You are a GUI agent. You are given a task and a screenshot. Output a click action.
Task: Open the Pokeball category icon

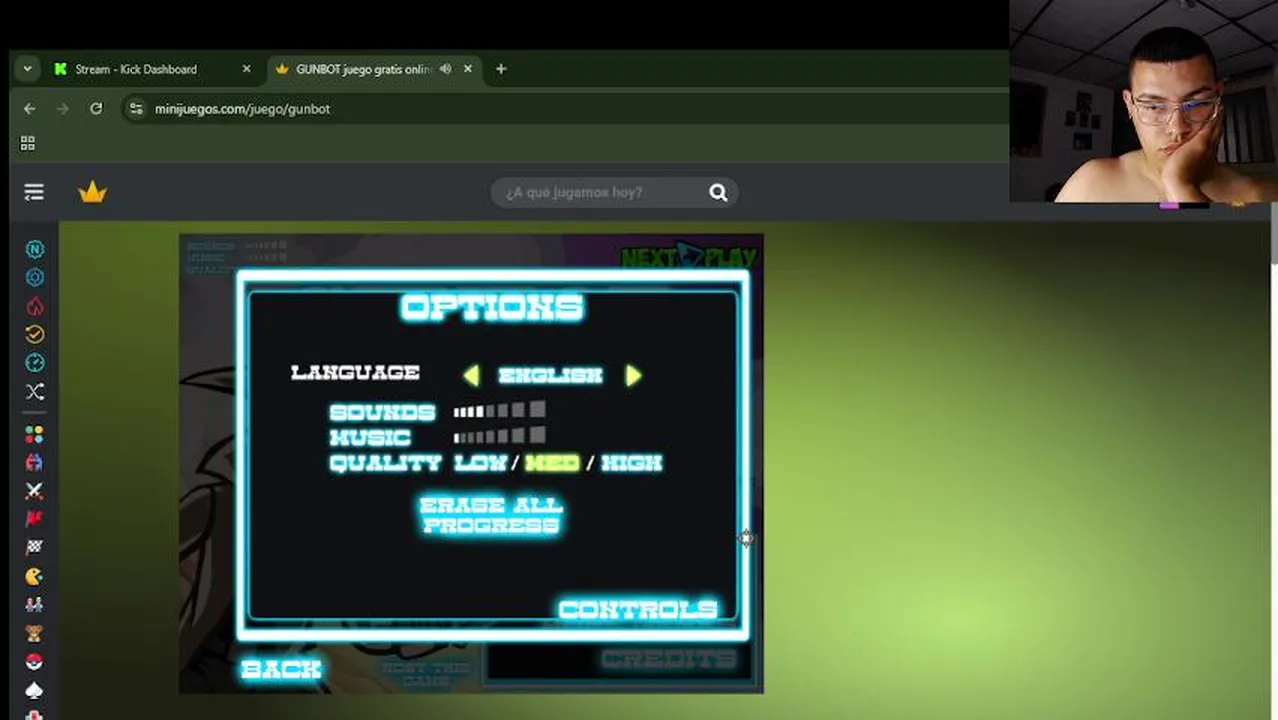click(34, 661)
